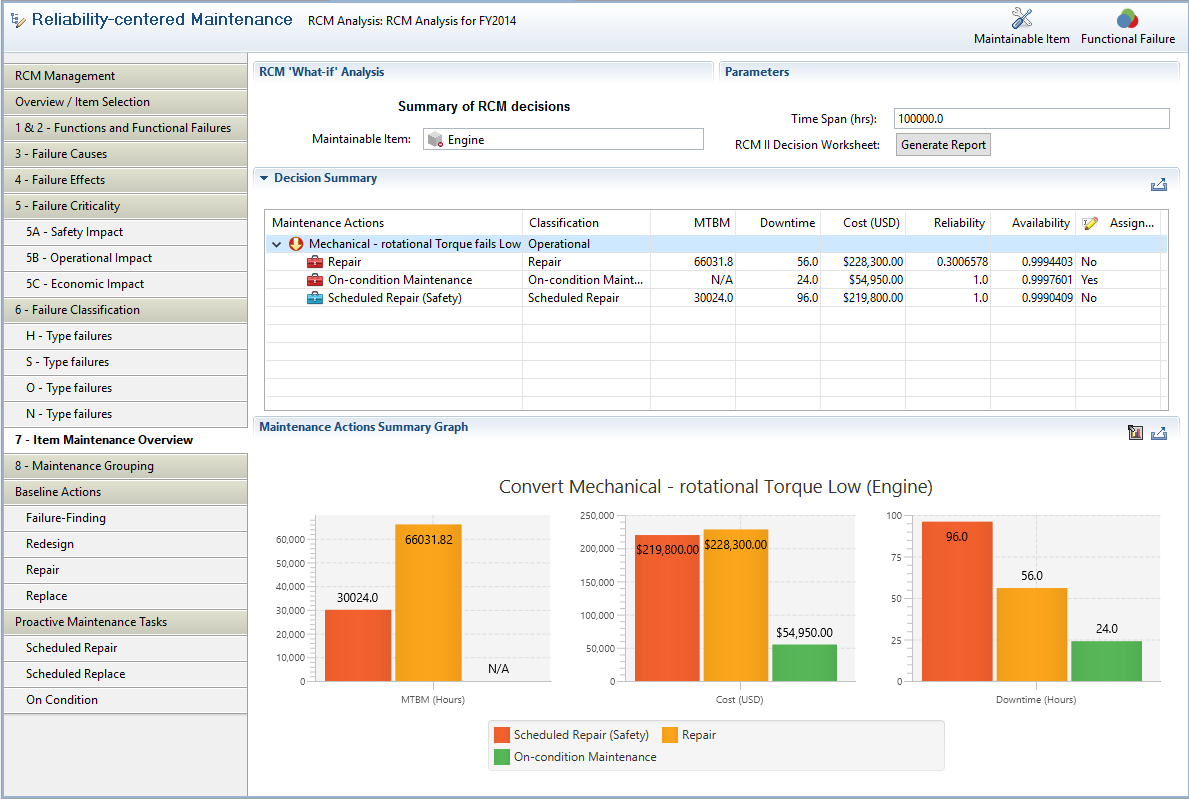Click On-condition Maintenance row toolbox icon

click(315, 280)
